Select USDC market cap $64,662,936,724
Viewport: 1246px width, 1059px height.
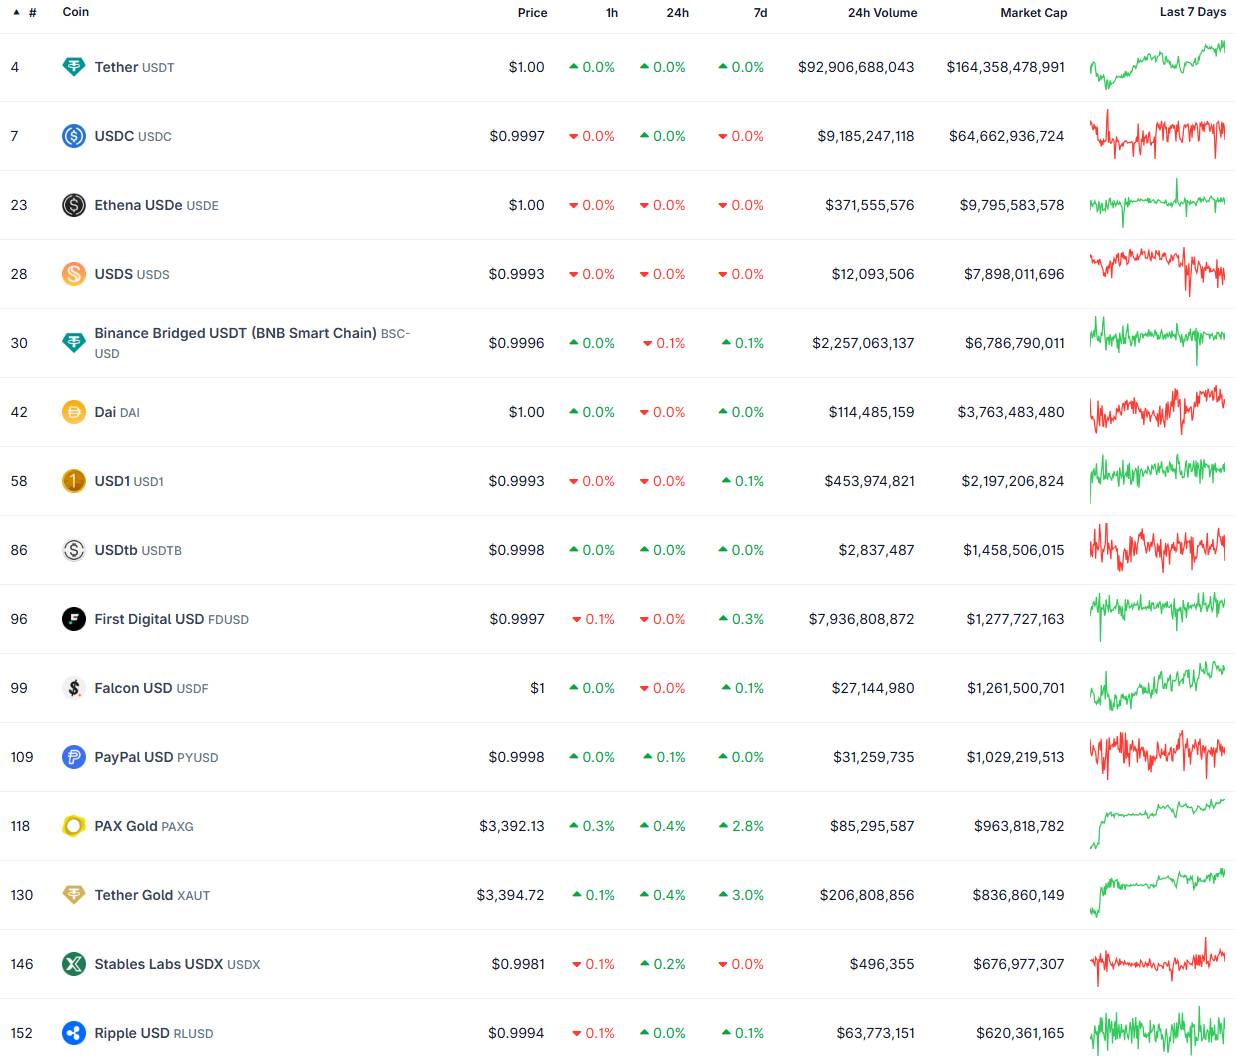(1007, 136)
